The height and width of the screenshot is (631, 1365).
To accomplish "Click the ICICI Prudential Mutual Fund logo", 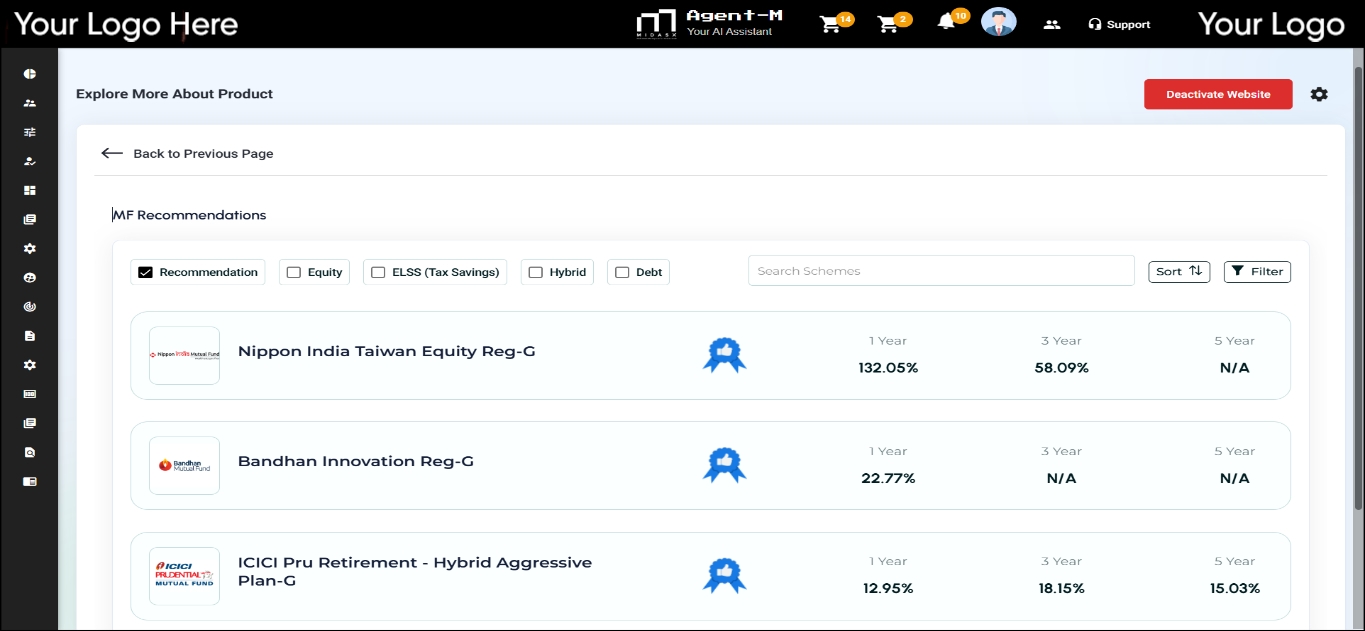I will click(184, 575).
